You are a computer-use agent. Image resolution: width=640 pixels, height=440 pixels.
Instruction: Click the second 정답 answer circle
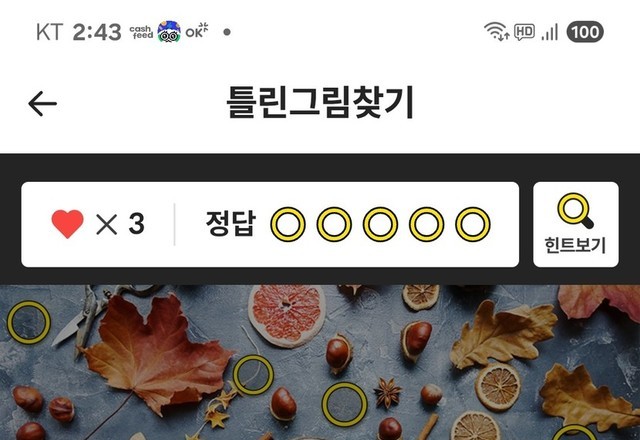[x=334, y=224]
